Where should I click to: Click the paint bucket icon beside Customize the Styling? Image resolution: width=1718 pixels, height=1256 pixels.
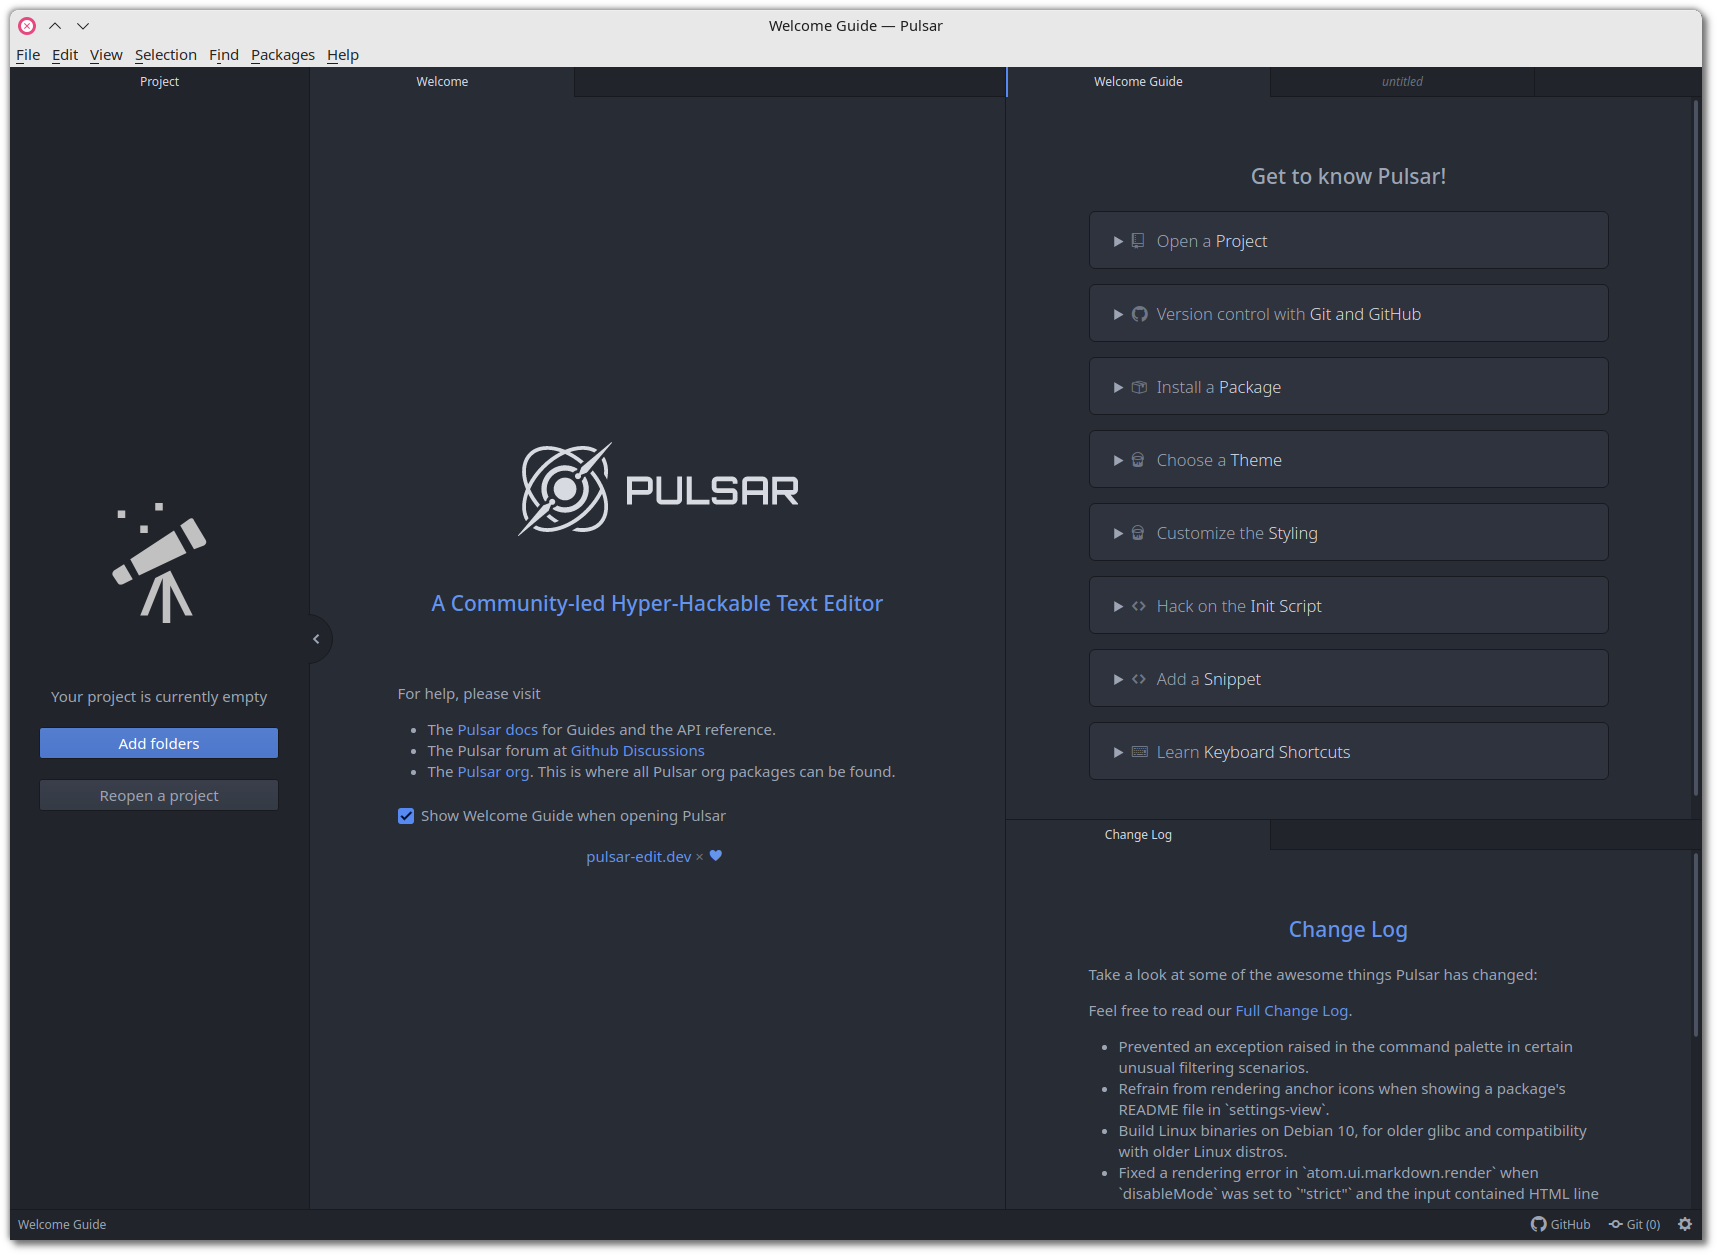coord(1138,533)
